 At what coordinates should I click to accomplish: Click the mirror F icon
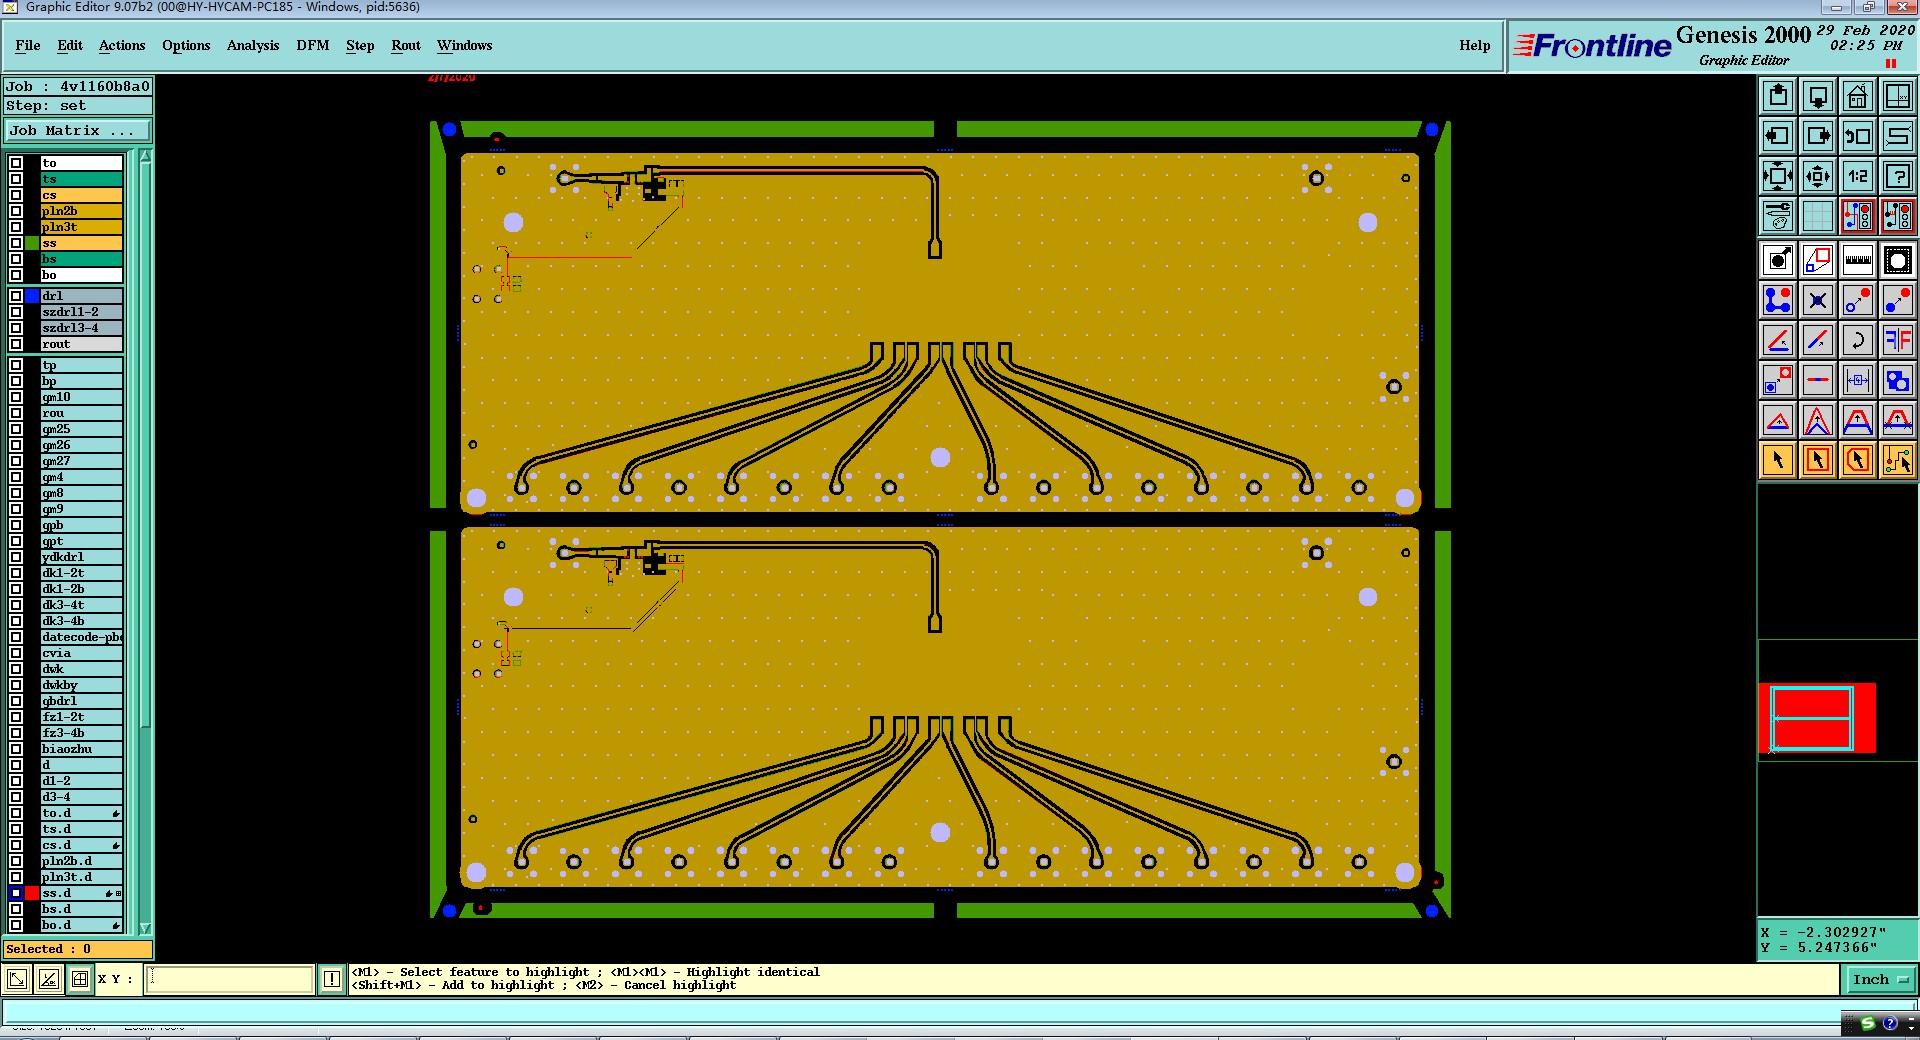click(1898, 341)
